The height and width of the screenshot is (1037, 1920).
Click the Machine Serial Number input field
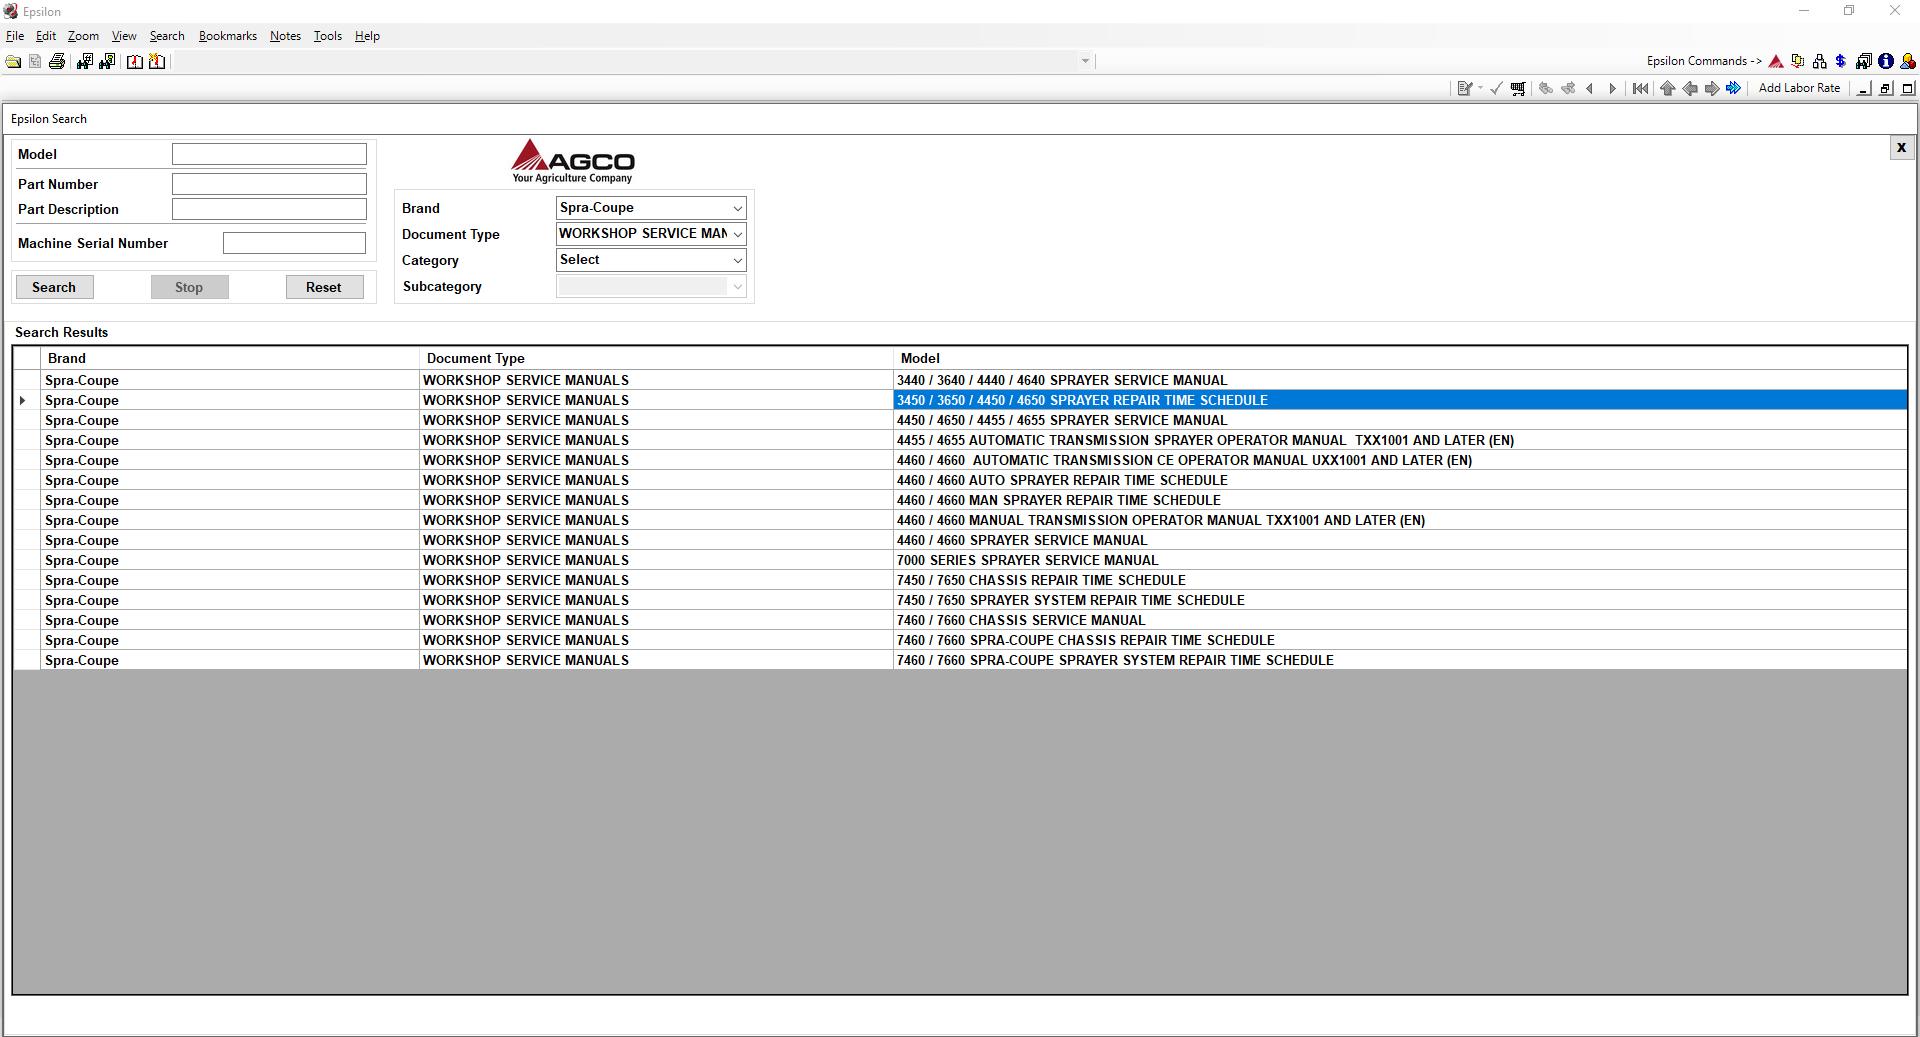pyautogui.click(x=294, y=243)
